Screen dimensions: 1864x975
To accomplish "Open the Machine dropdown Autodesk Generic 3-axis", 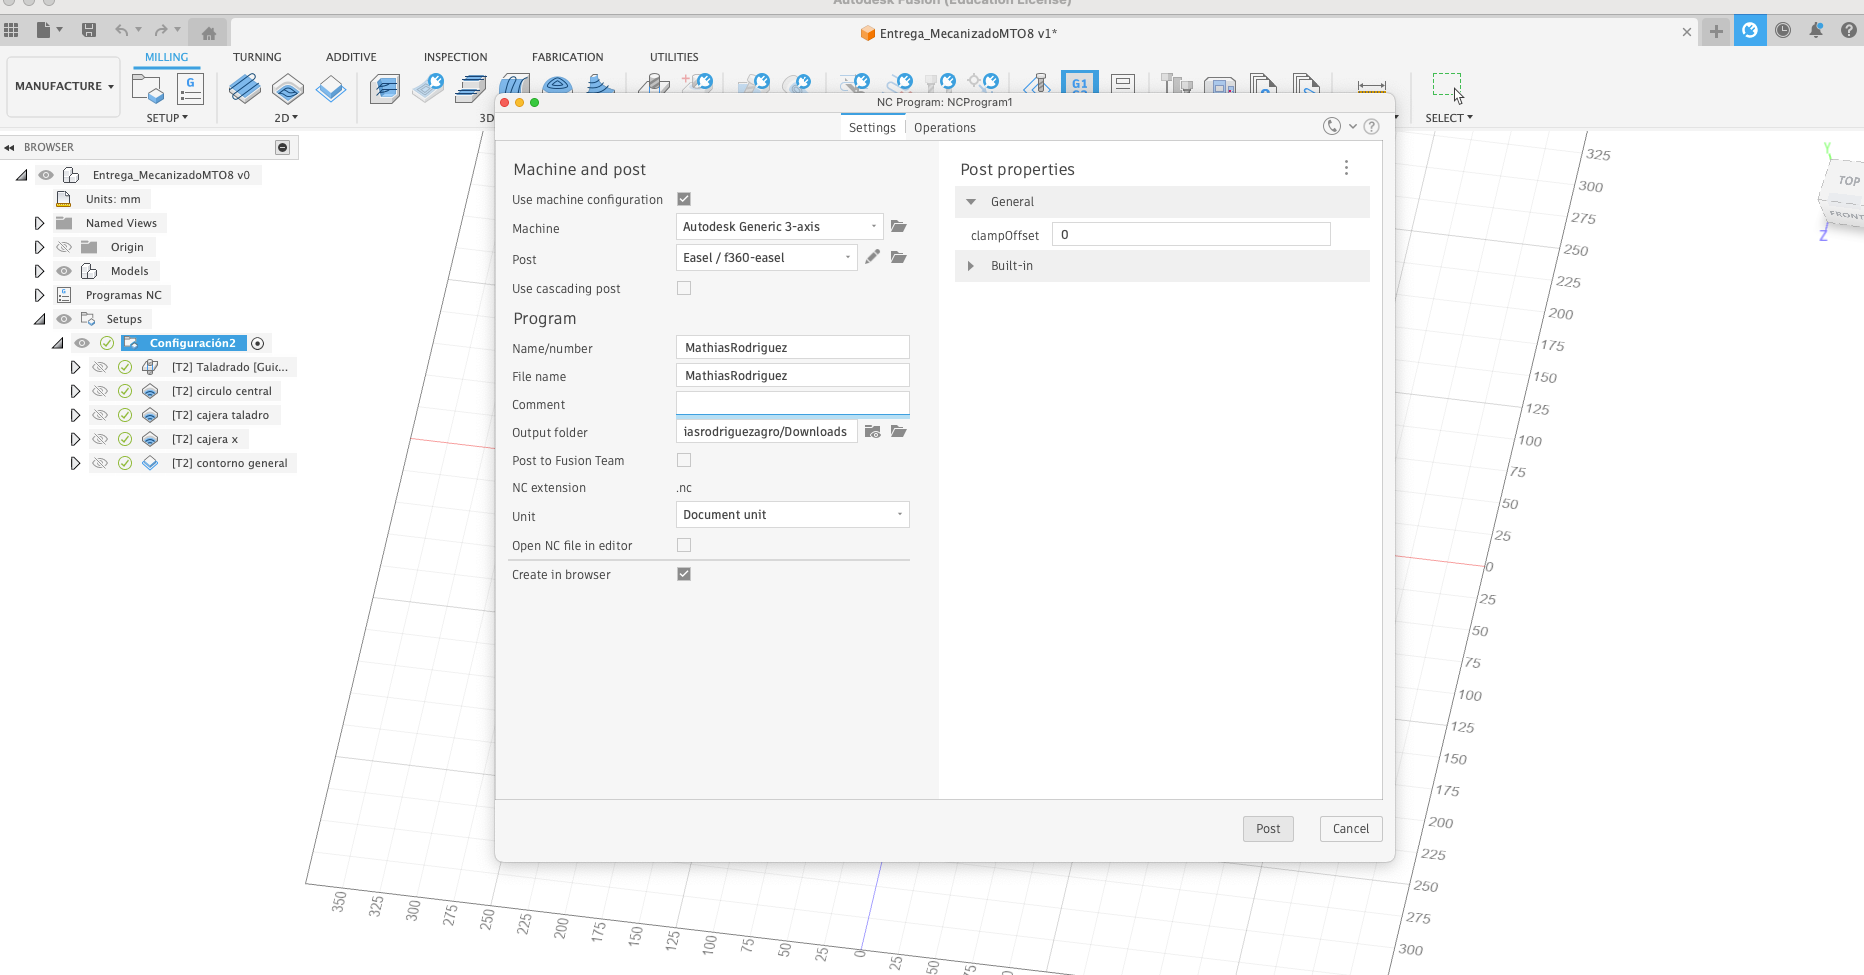I will point(779,227).
